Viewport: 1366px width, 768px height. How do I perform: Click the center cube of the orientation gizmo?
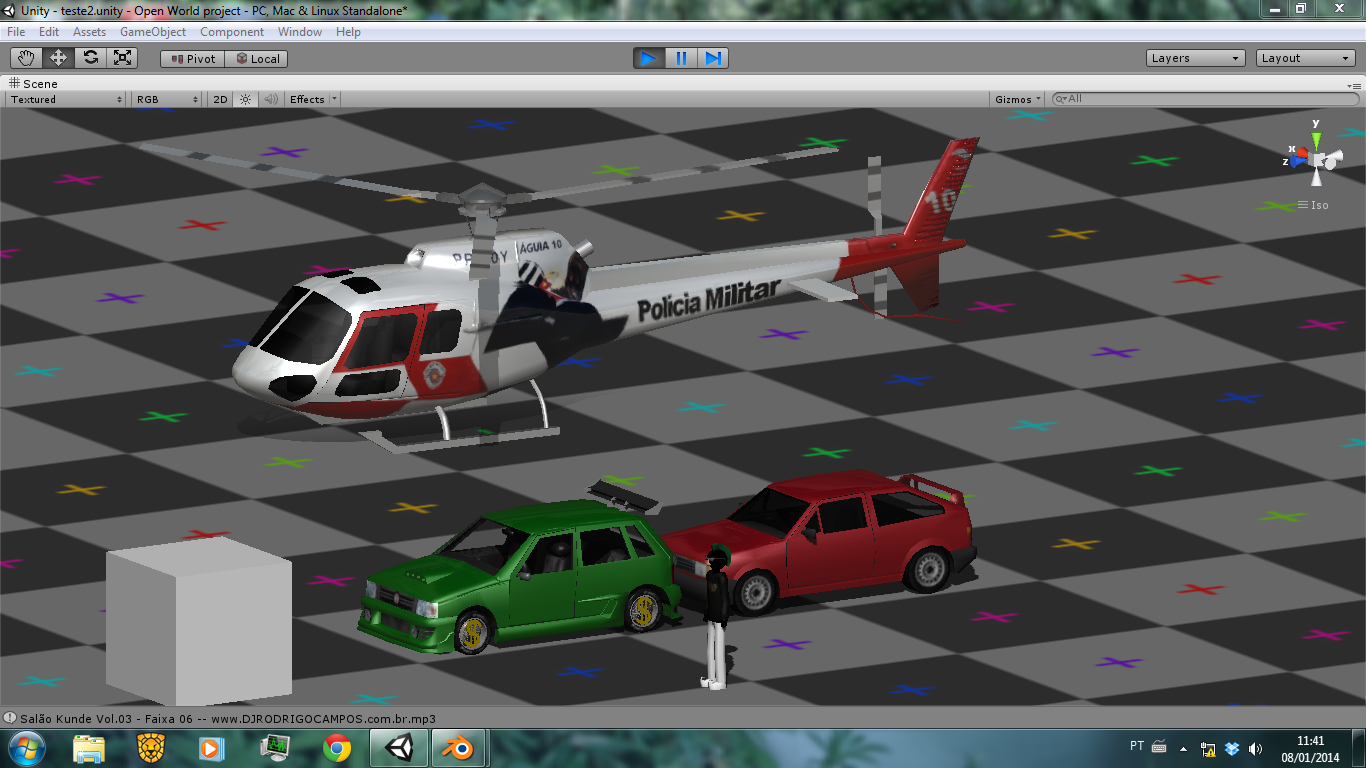click(x=1316, y=159)
